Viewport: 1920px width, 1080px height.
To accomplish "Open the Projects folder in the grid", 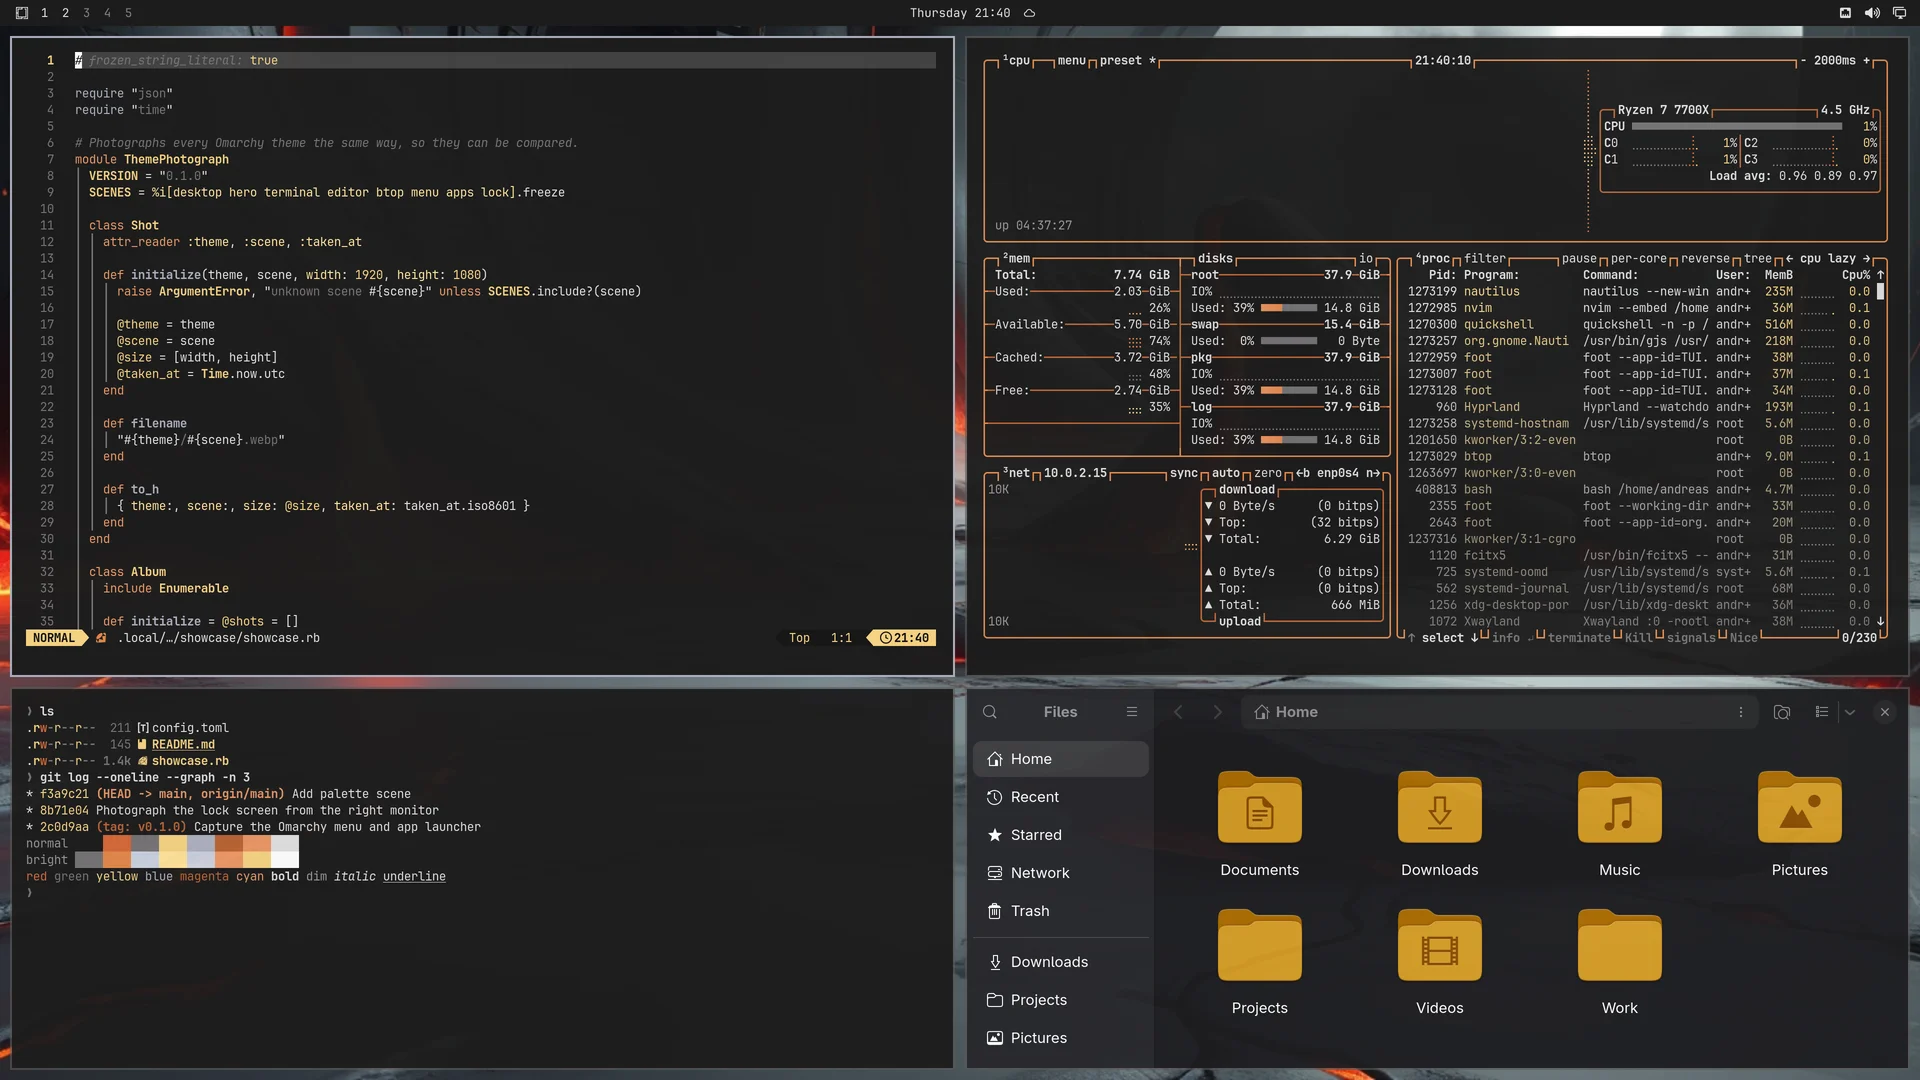I will pyautogui.click(x=1259, y=946).
